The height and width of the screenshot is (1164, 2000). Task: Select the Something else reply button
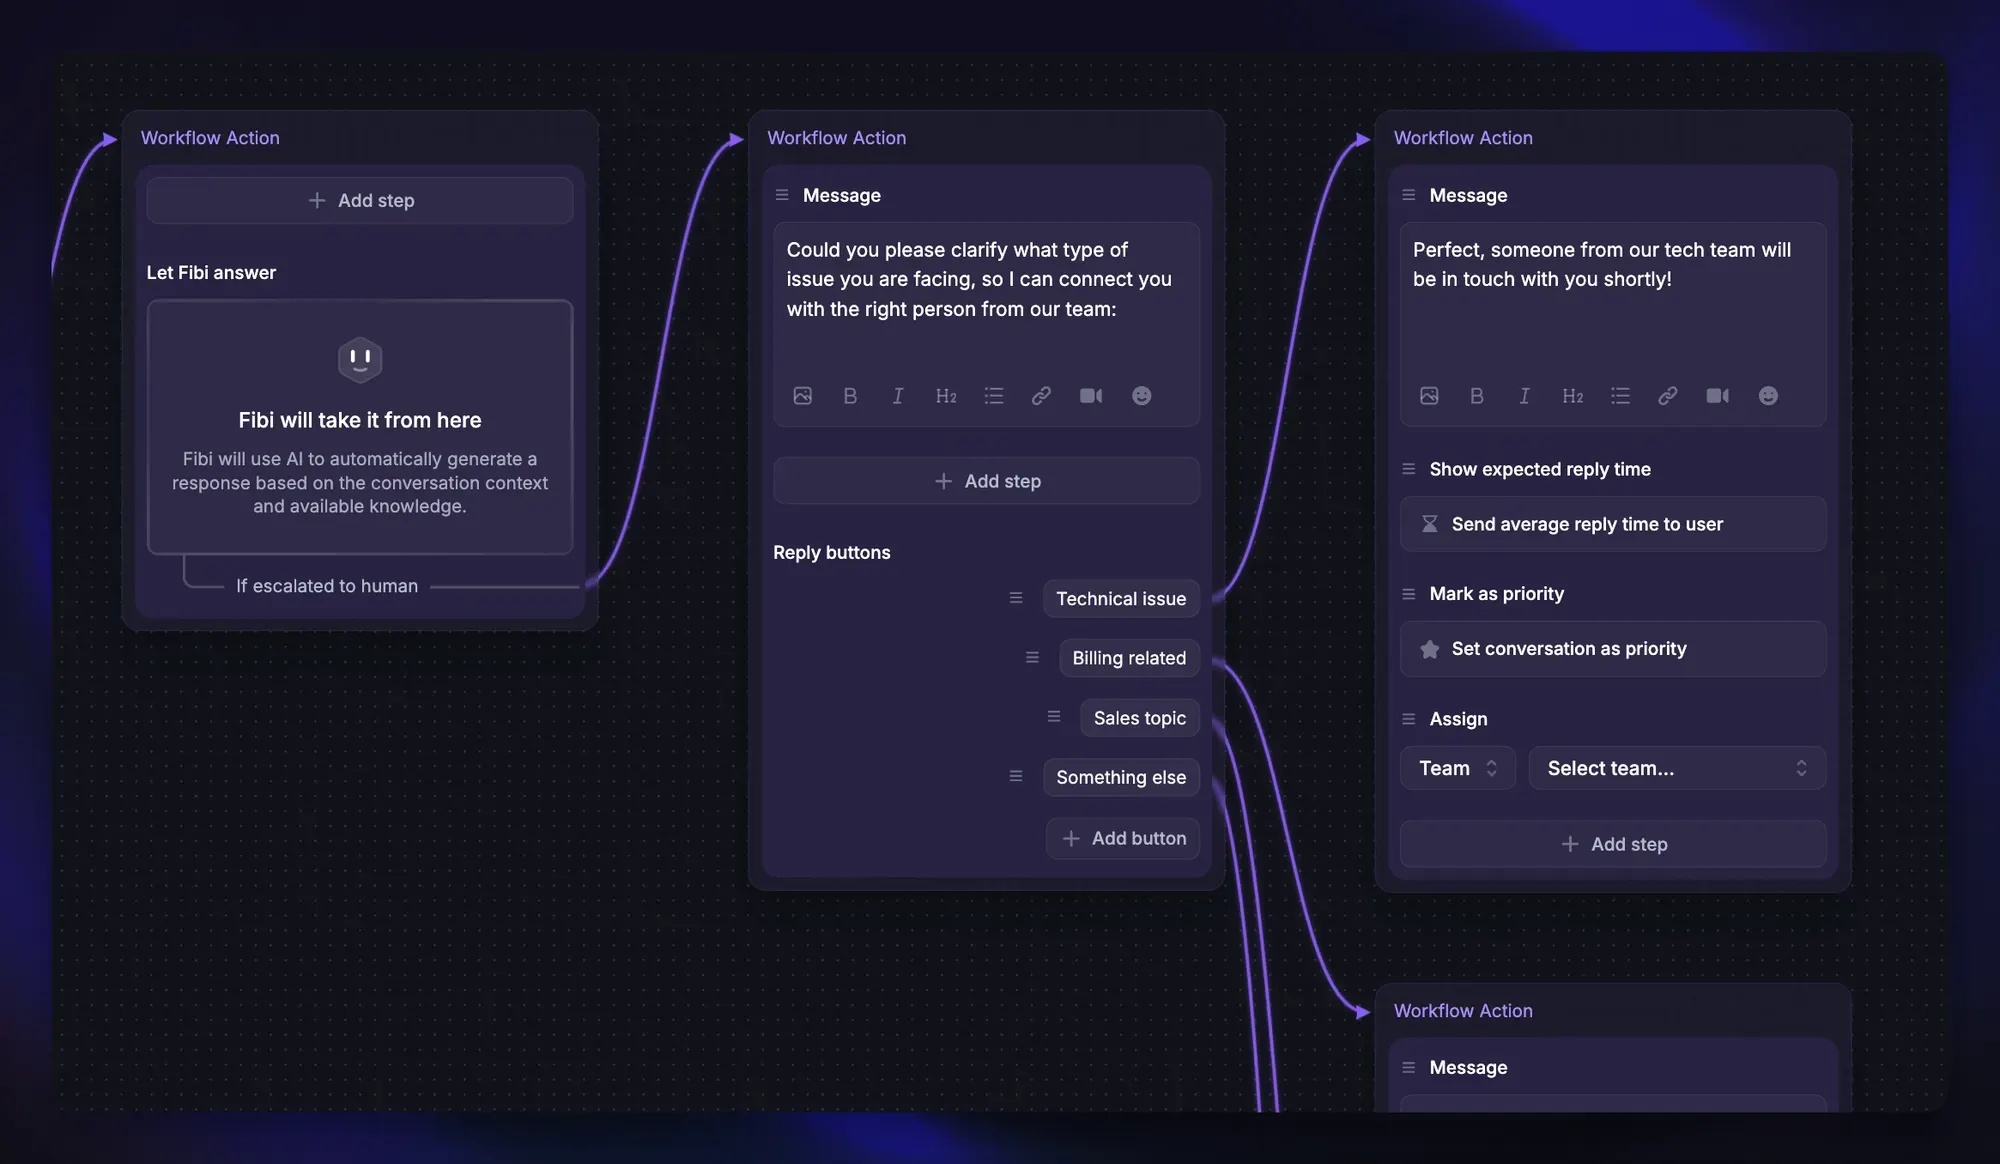[x=1121, y=777]
